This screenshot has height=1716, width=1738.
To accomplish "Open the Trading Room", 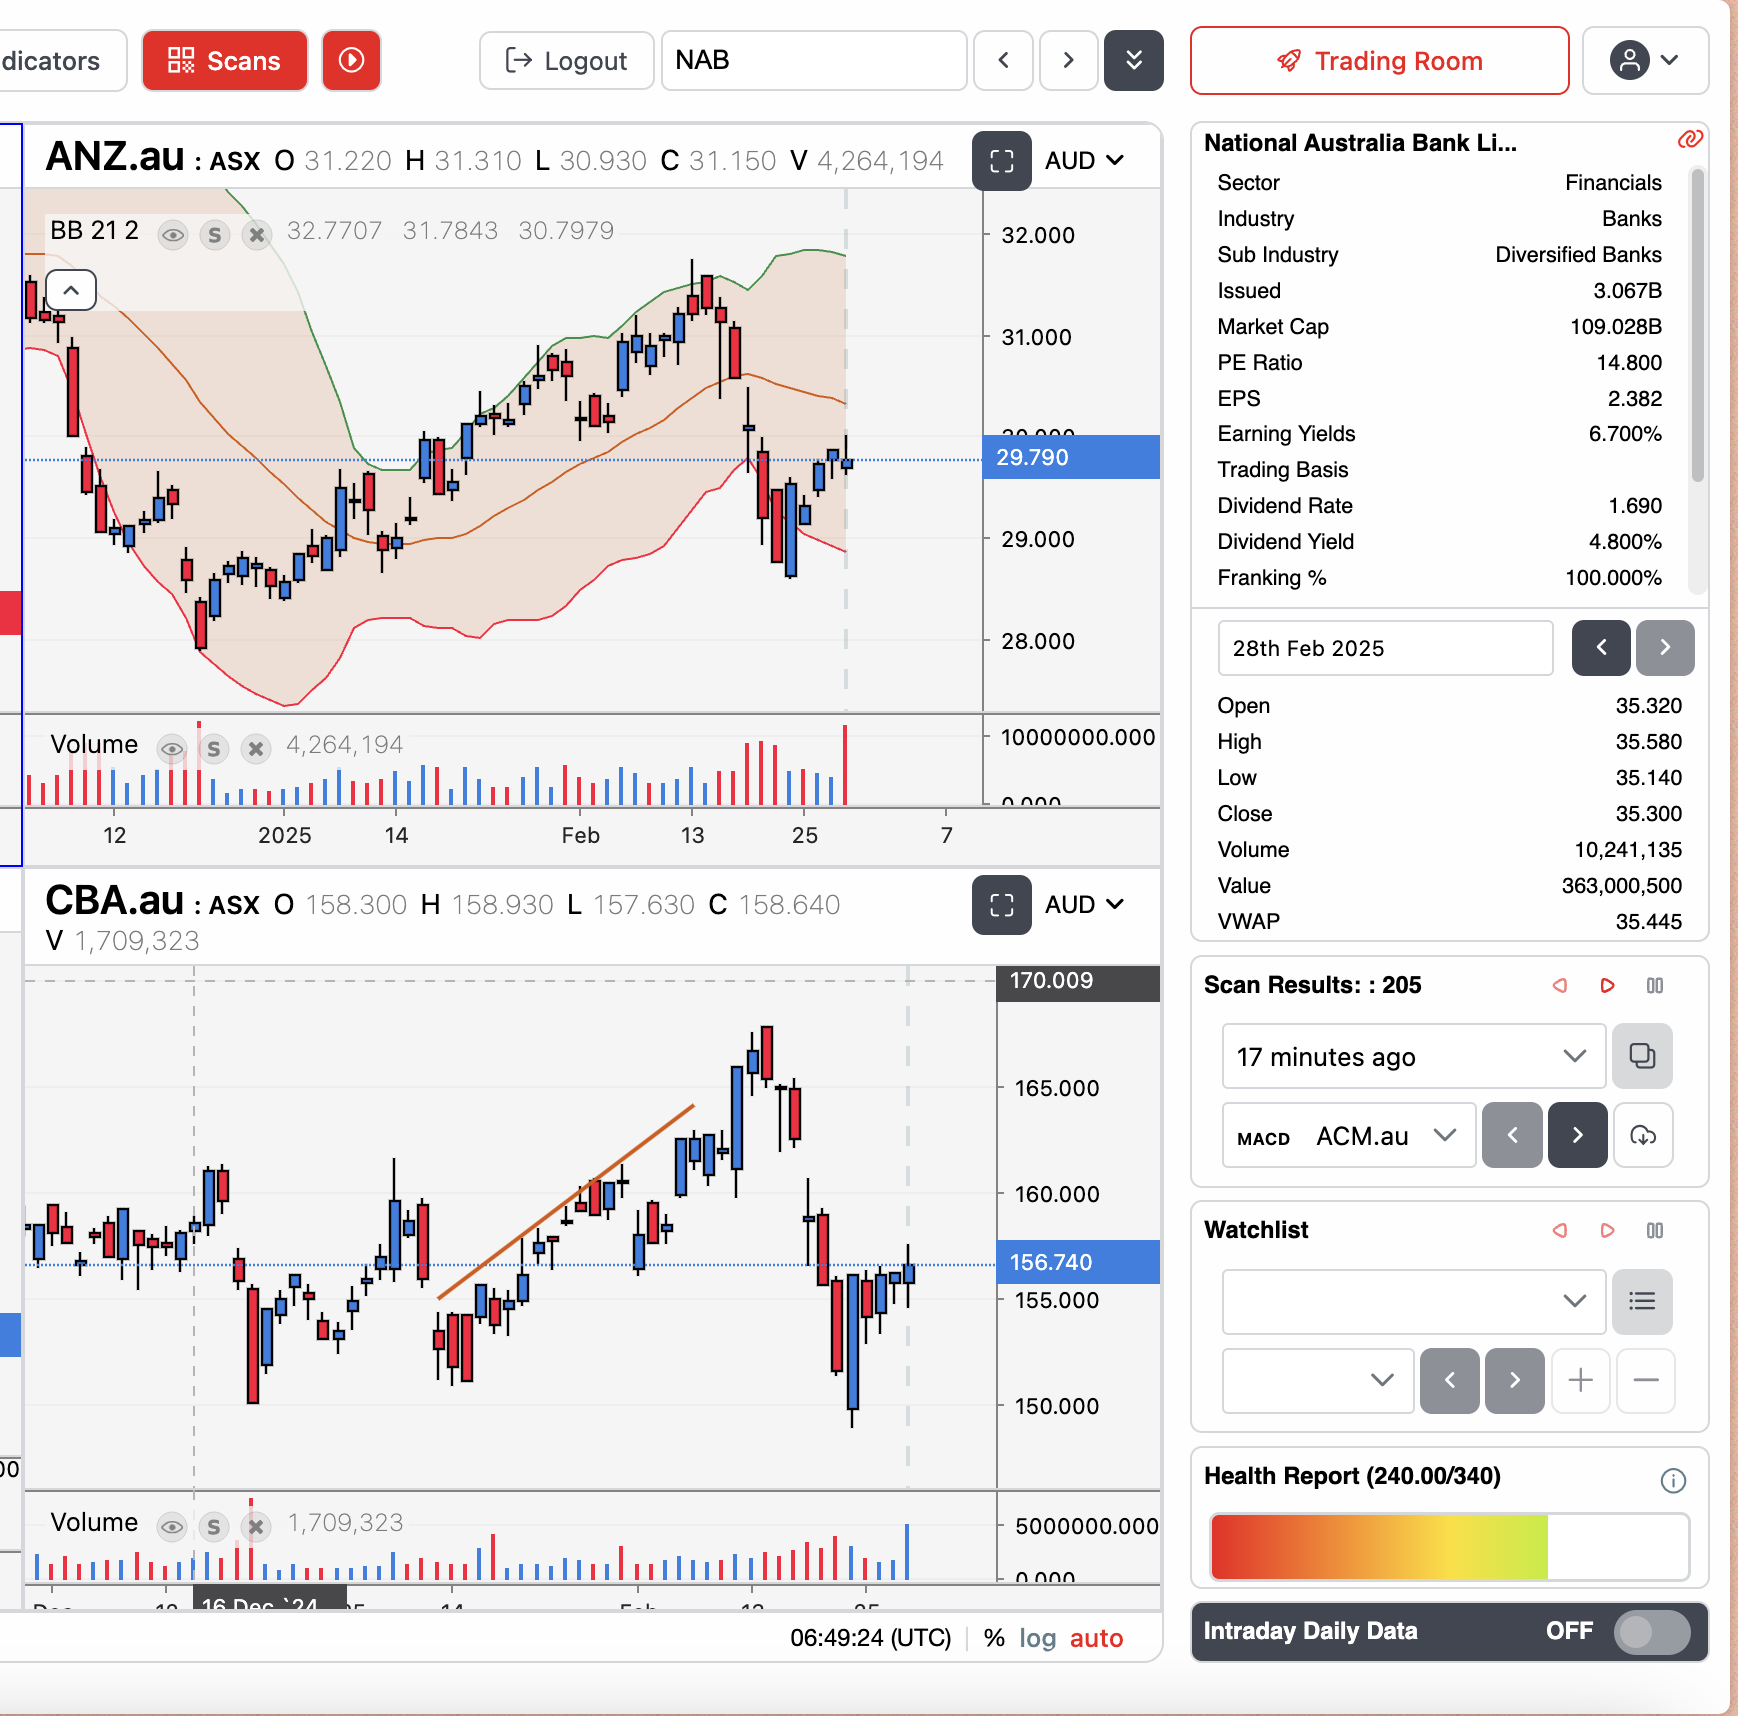I will tap(1379, 60).
